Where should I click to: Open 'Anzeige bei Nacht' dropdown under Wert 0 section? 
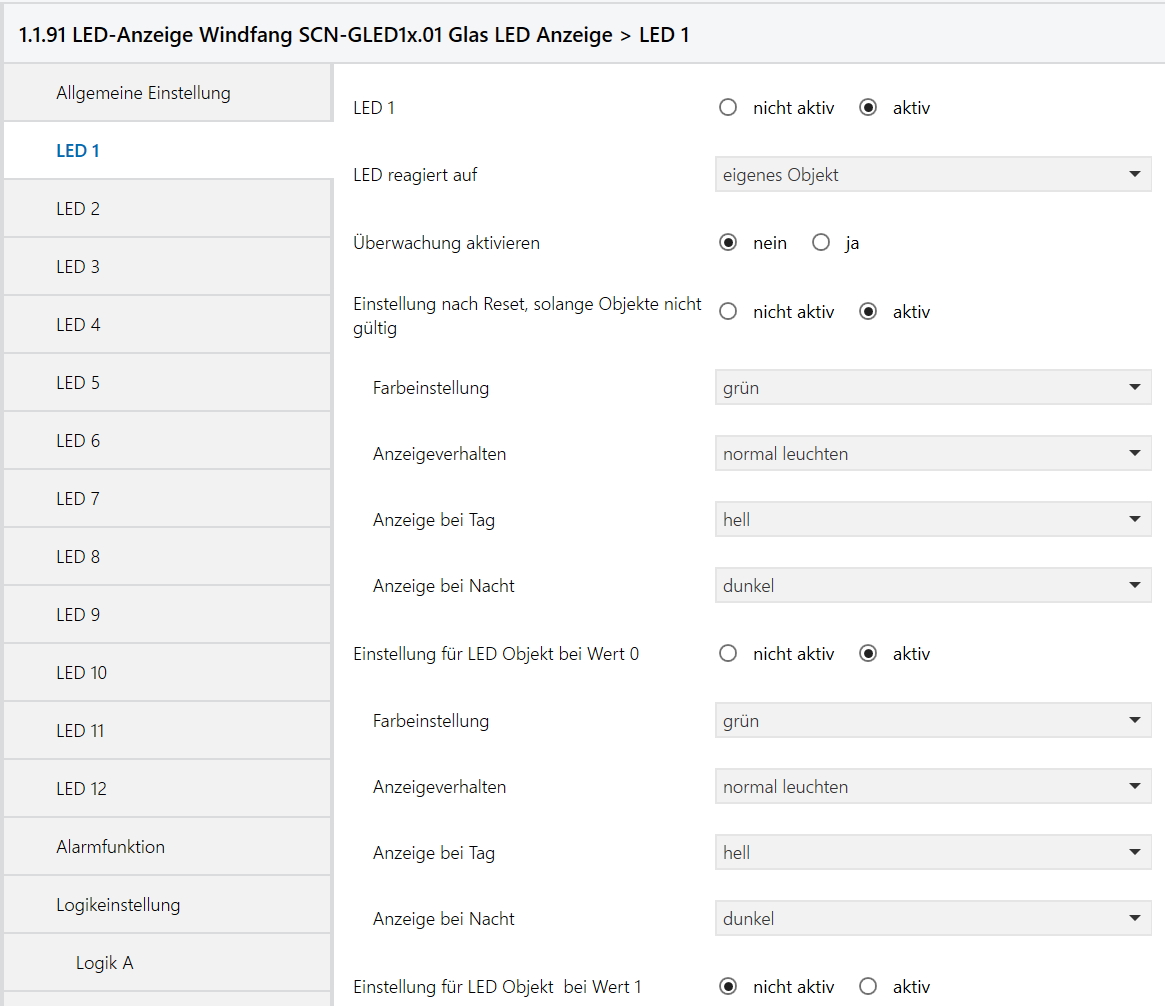pyautogui.click(x=933, y=919)
